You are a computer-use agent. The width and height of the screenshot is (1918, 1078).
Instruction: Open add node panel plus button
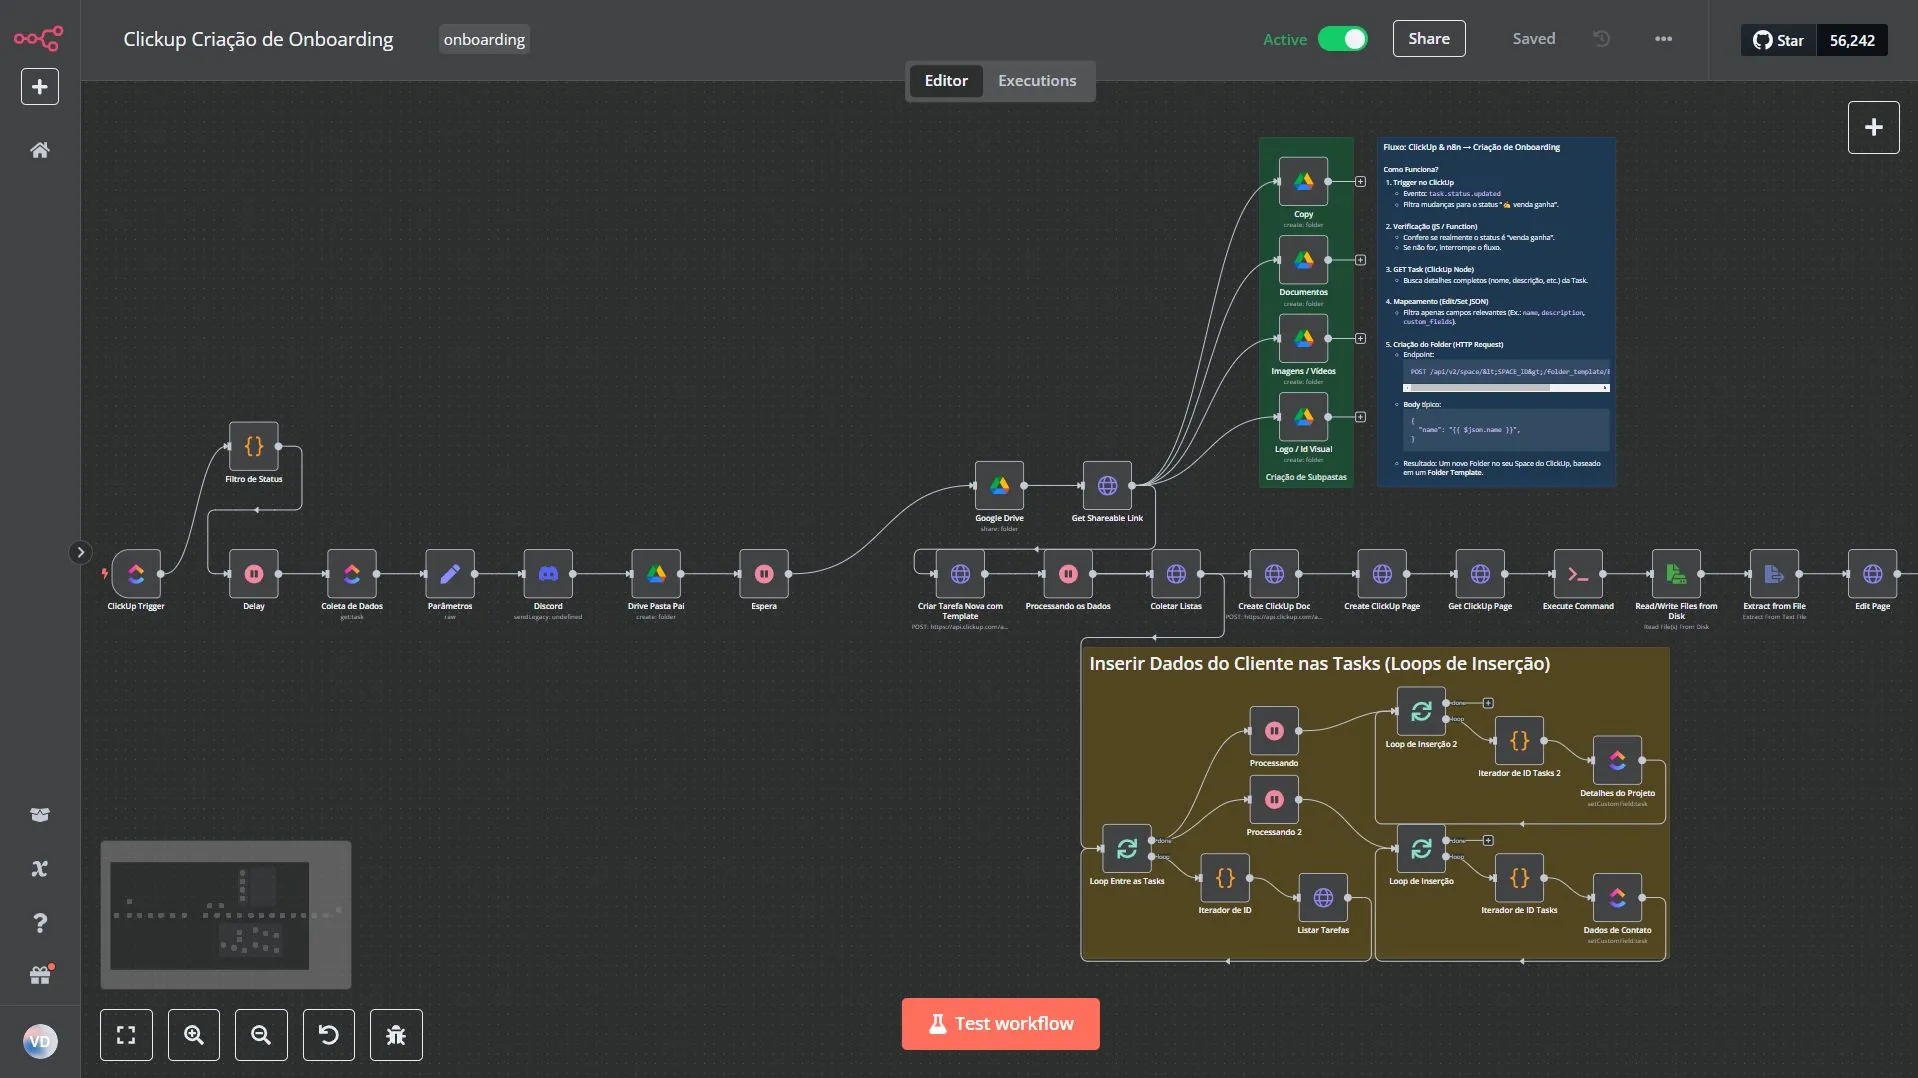tap(1873, 127)
